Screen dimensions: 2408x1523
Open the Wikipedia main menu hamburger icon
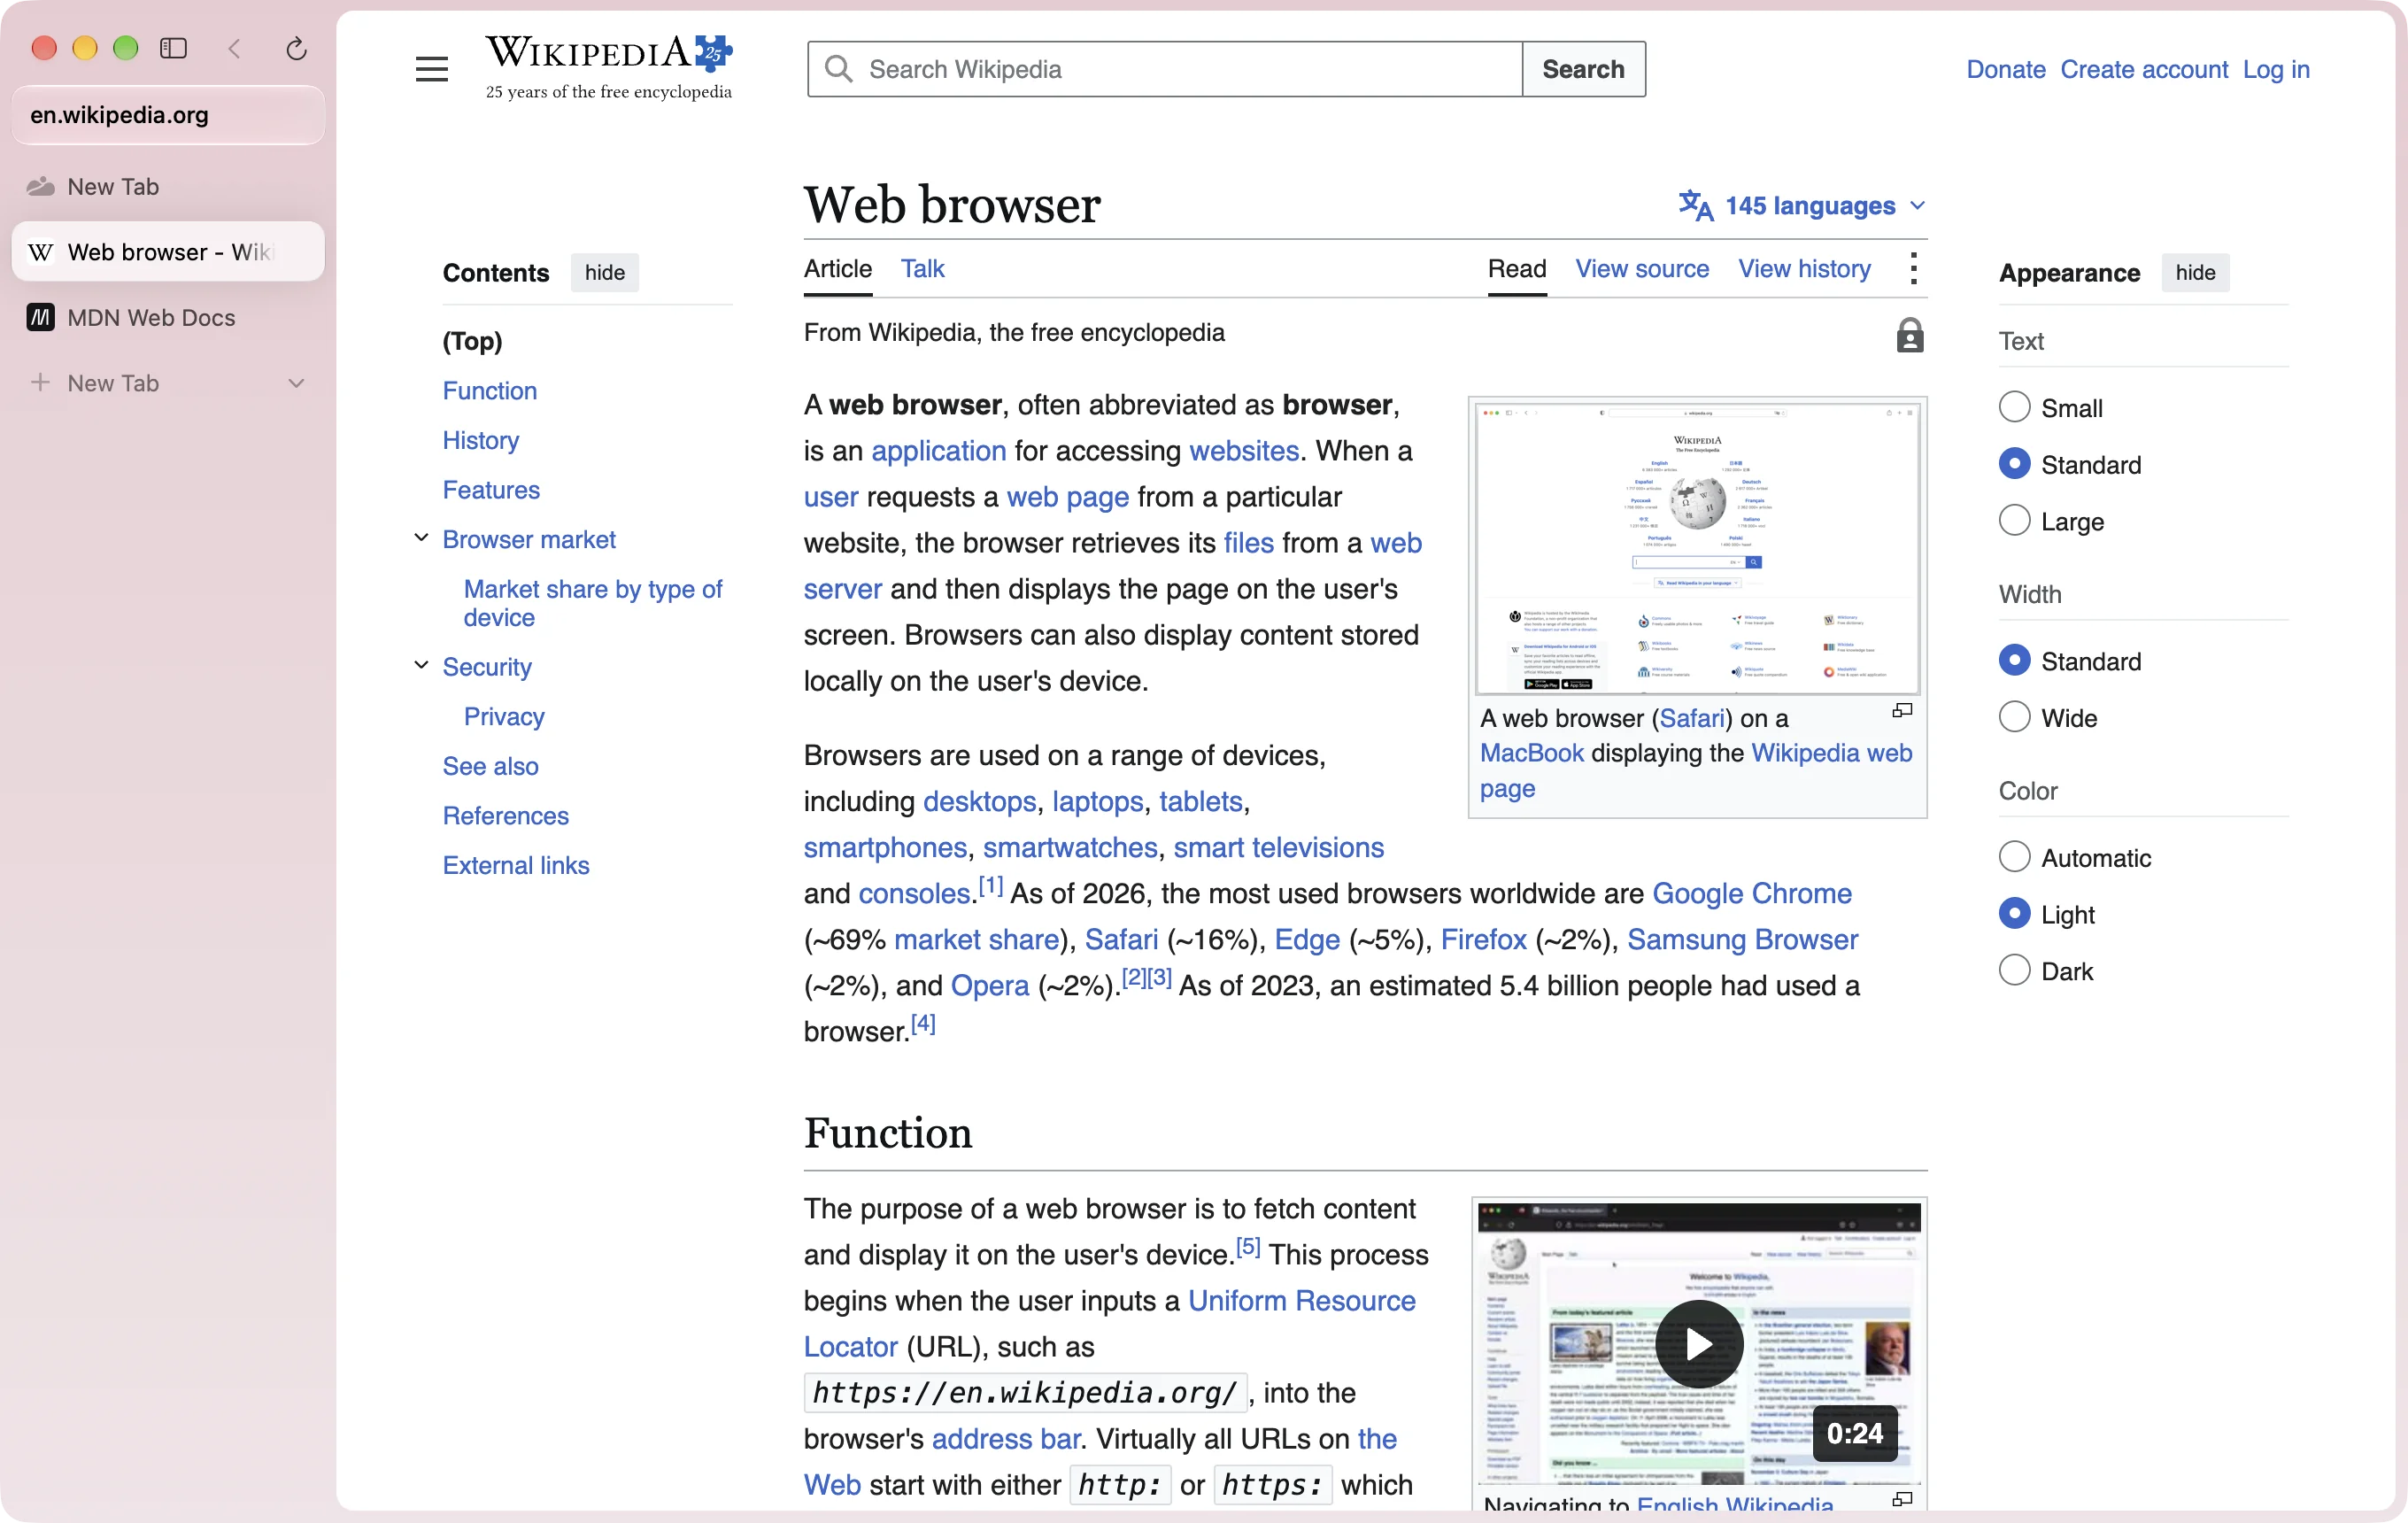[431, 69]
